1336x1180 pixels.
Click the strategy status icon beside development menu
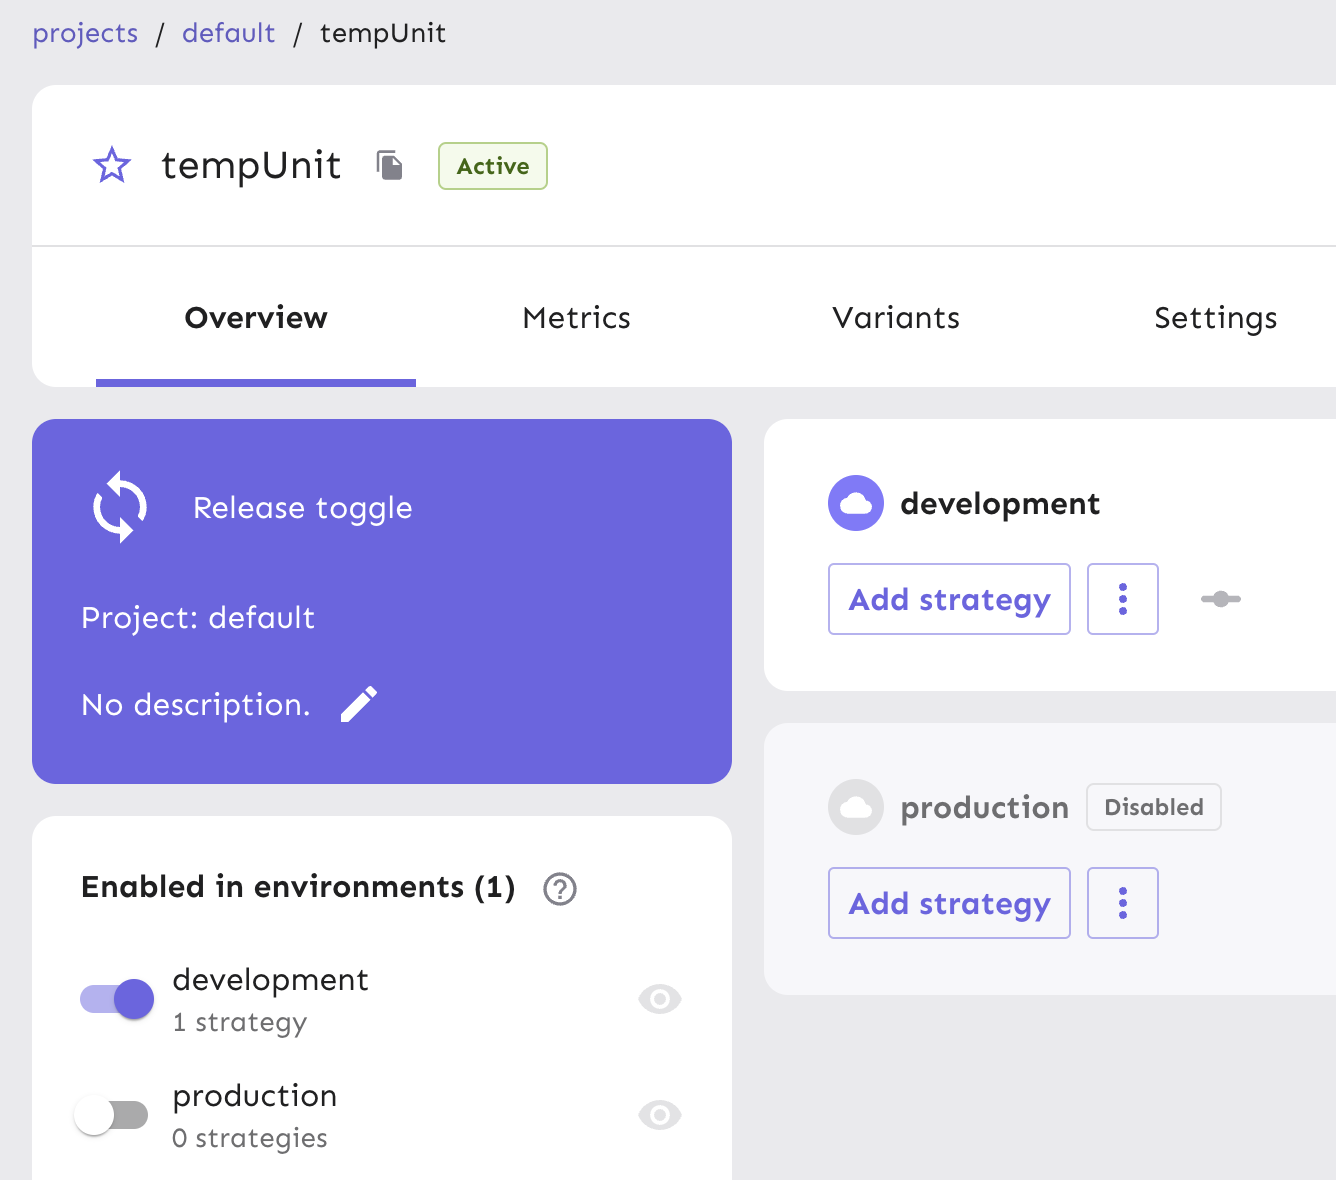(1221, 599)
